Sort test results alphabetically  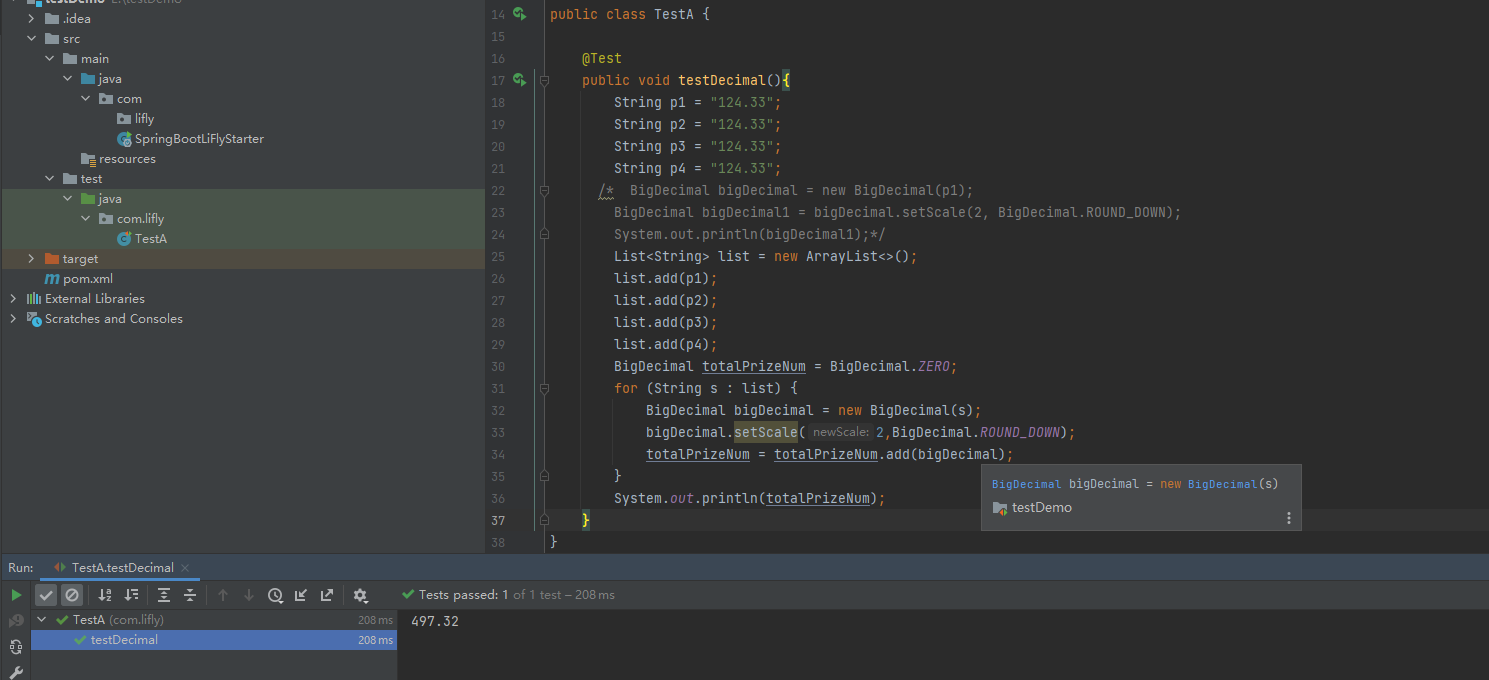click(105, 595)
